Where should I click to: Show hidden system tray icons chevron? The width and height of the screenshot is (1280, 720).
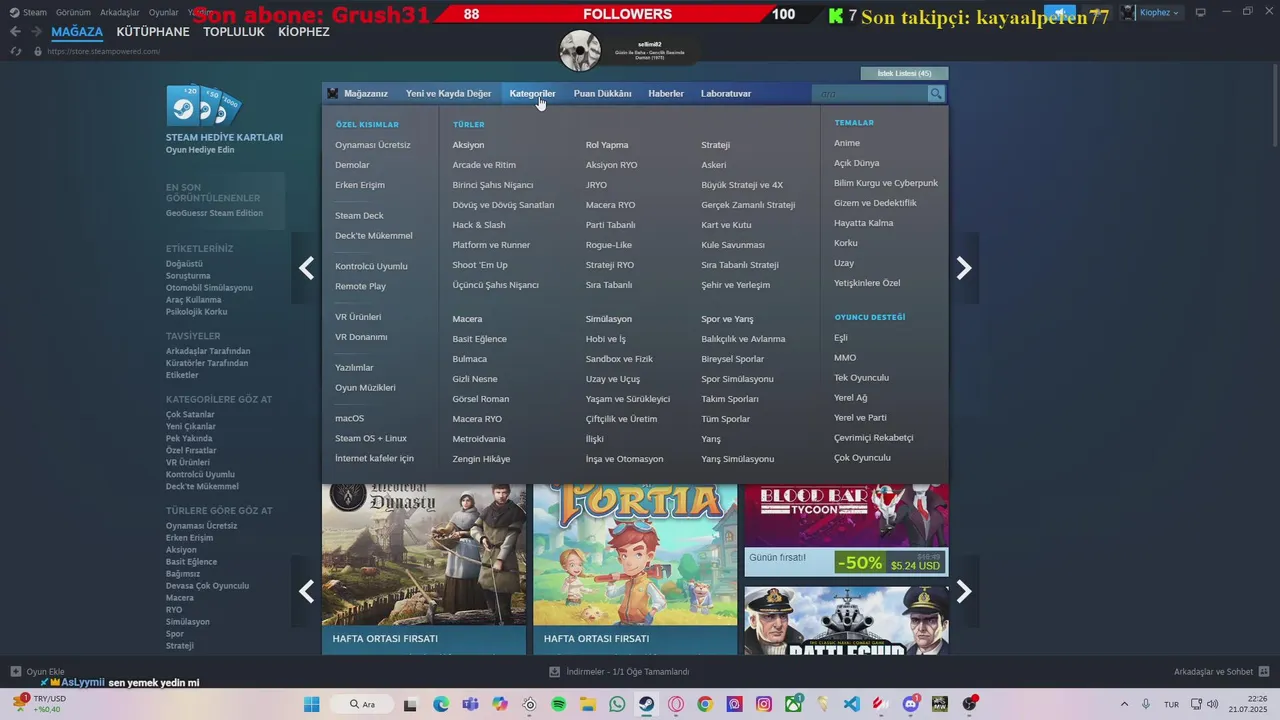click(1124, 704)
